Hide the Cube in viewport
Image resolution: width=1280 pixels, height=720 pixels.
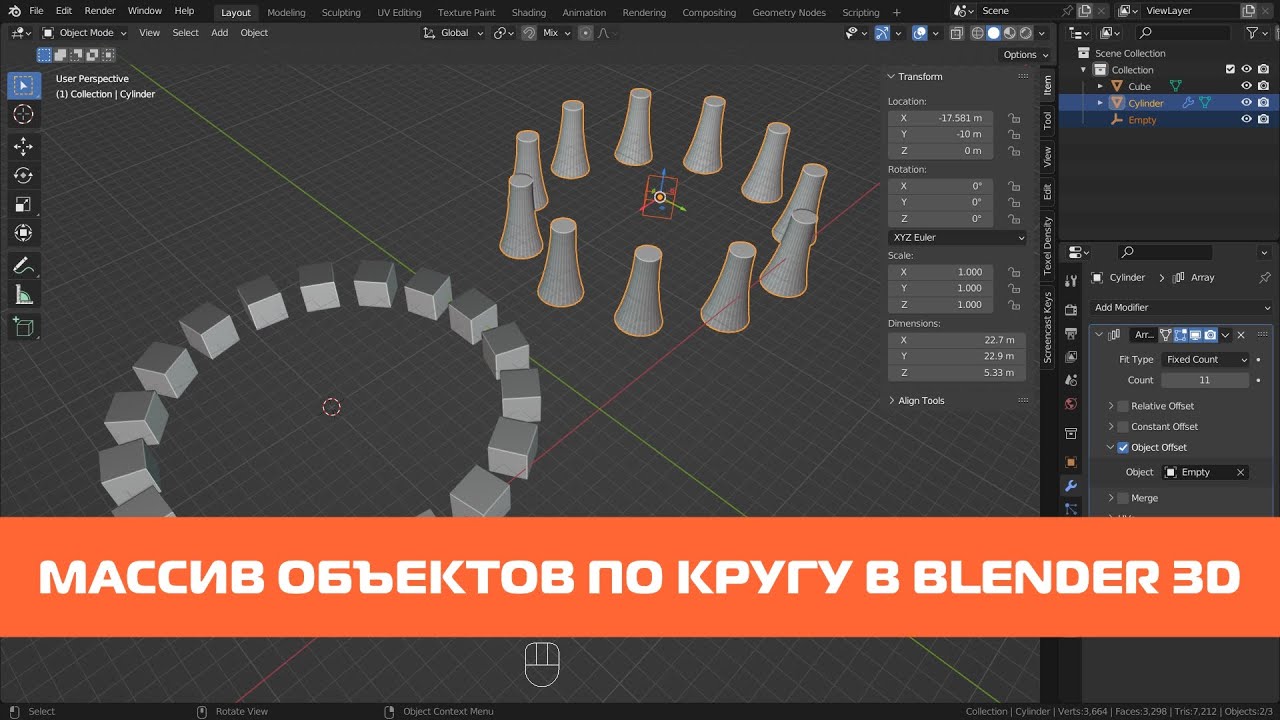point(1247,86)
